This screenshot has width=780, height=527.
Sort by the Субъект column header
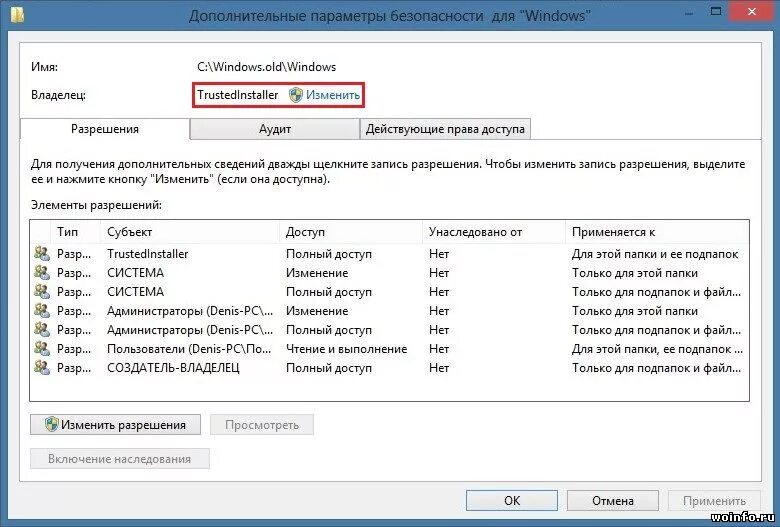190,232
